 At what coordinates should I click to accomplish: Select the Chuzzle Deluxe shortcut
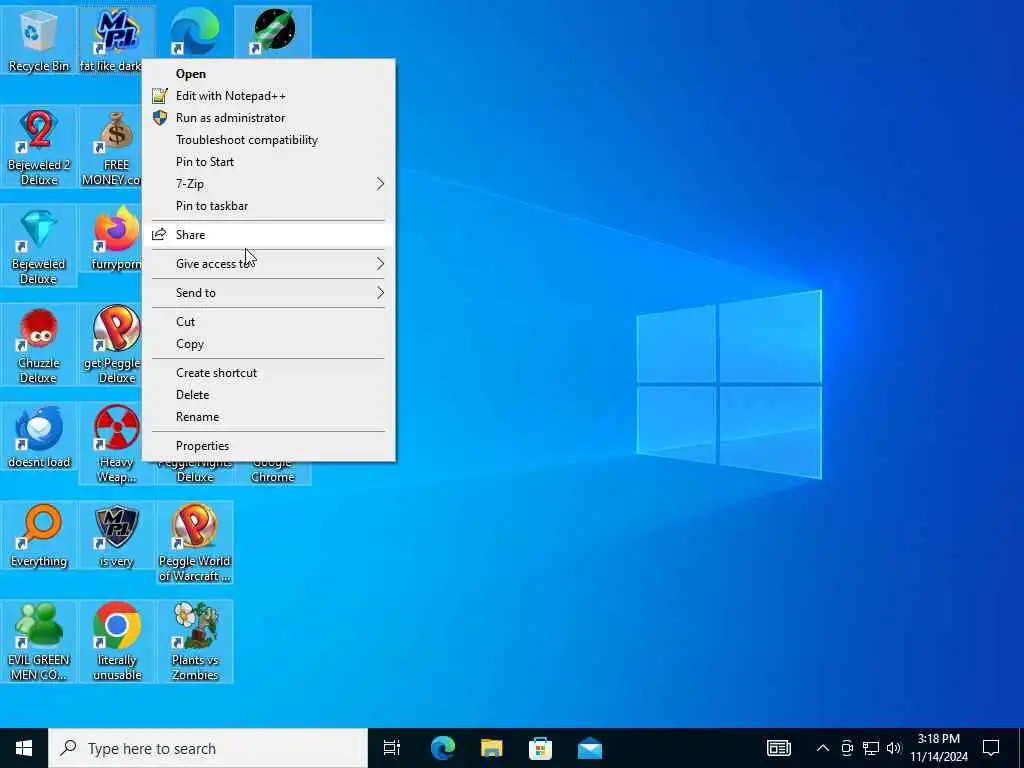pos(39,345)
